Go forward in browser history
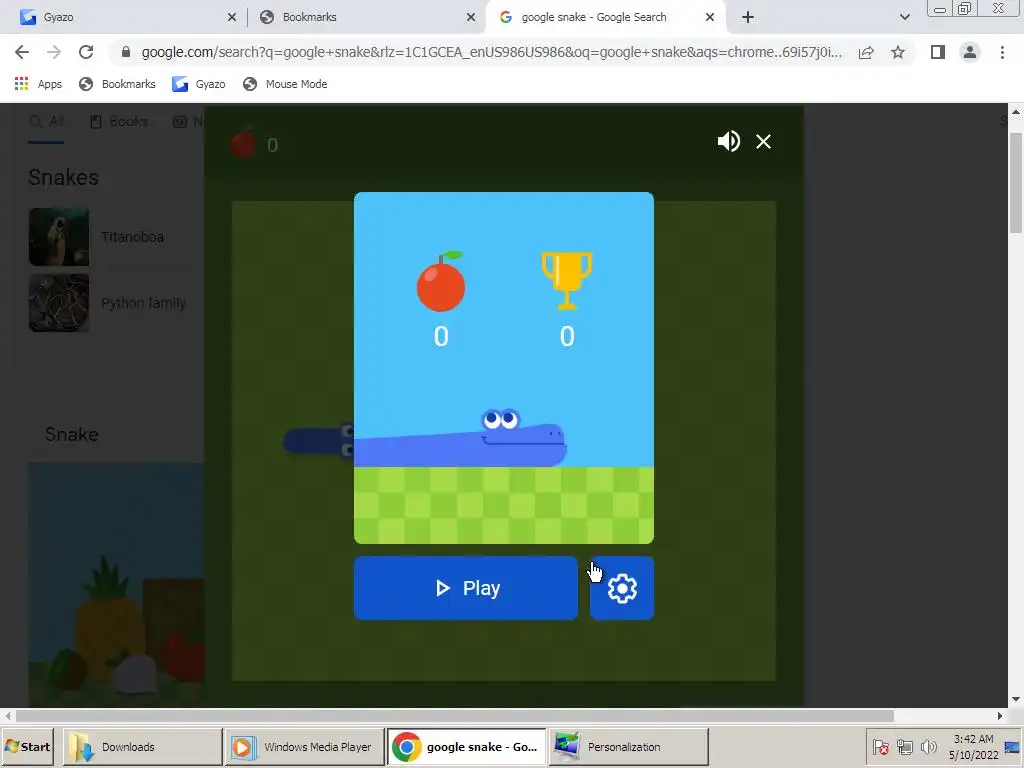The width and height of the screenshot is (1024, 768). click(x=54, y=52)
